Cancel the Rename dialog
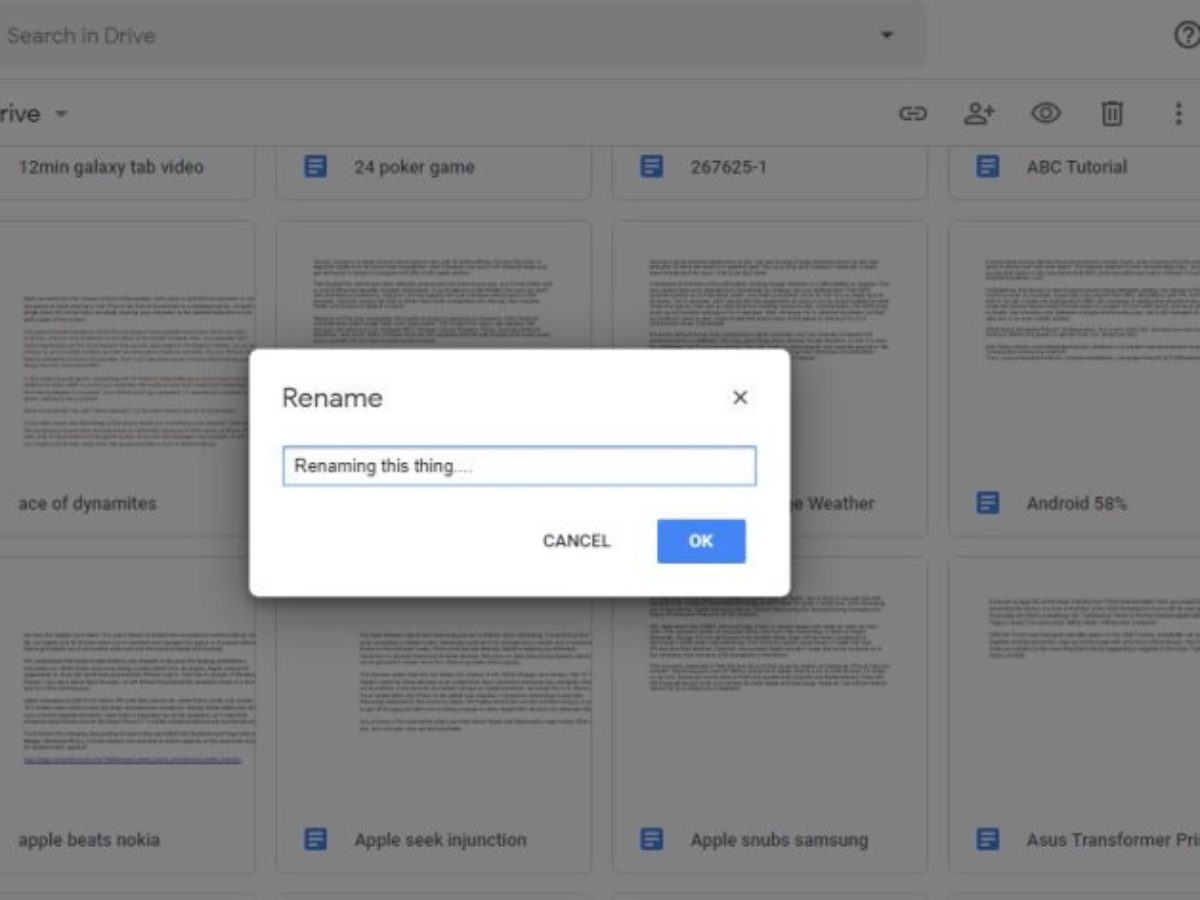The width and height of the screenshot is (1200, 900). 576,541
